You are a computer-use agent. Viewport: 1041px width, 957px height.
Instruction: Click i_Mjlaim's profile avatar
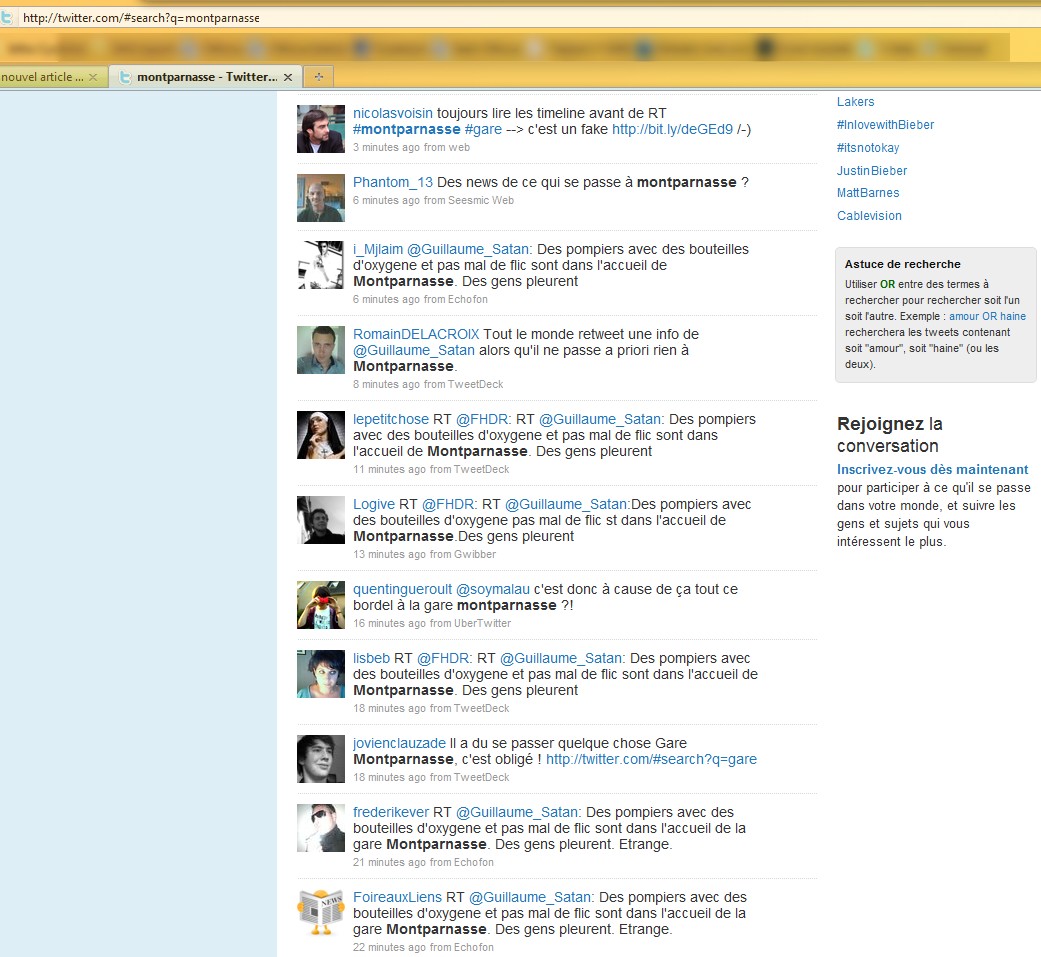[x=321, y=265]
